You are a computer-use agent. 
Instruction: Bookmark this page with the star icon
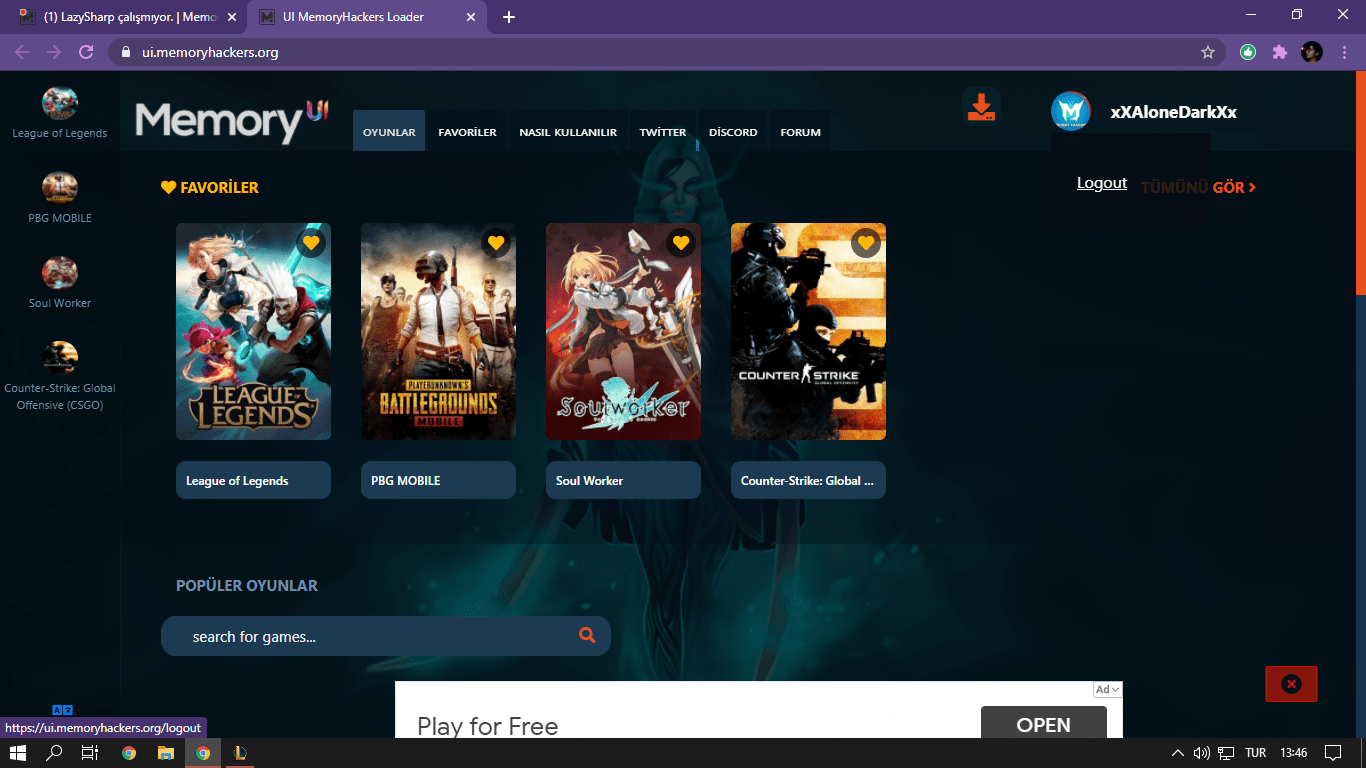point(1207,52)
